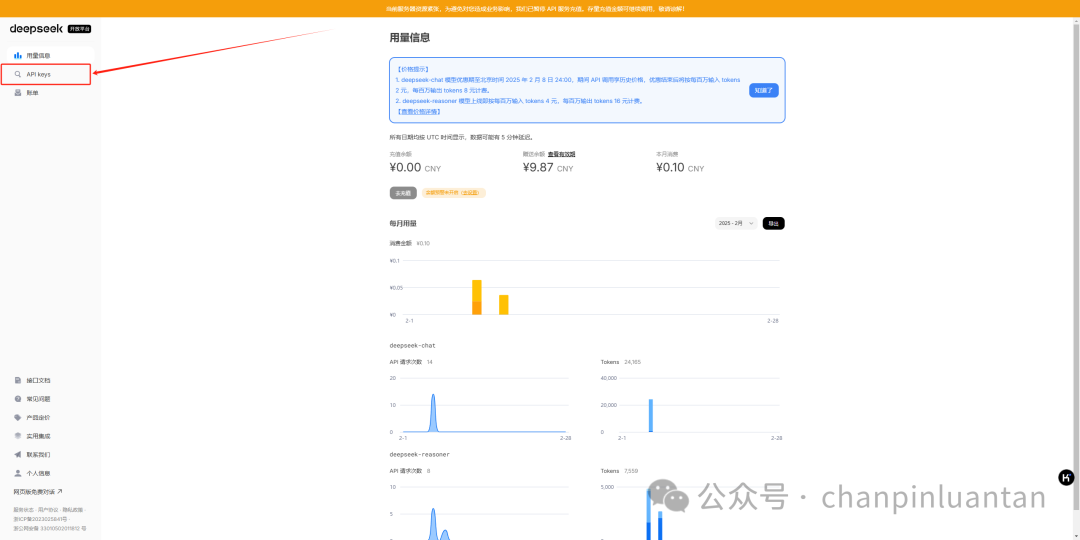1080x540 pixels.
Task: Click the 服务状态 footer link
Action: click(24, 510)
